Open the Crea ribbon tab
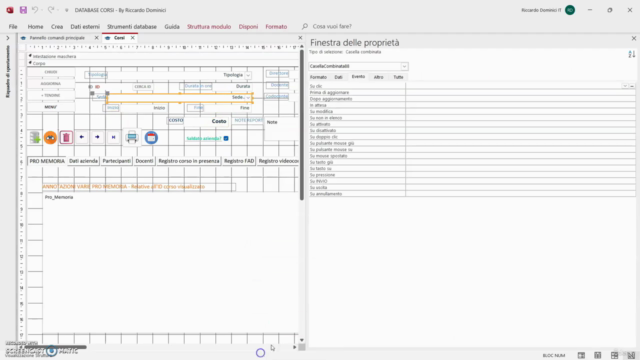 click(x=57, y=27)
